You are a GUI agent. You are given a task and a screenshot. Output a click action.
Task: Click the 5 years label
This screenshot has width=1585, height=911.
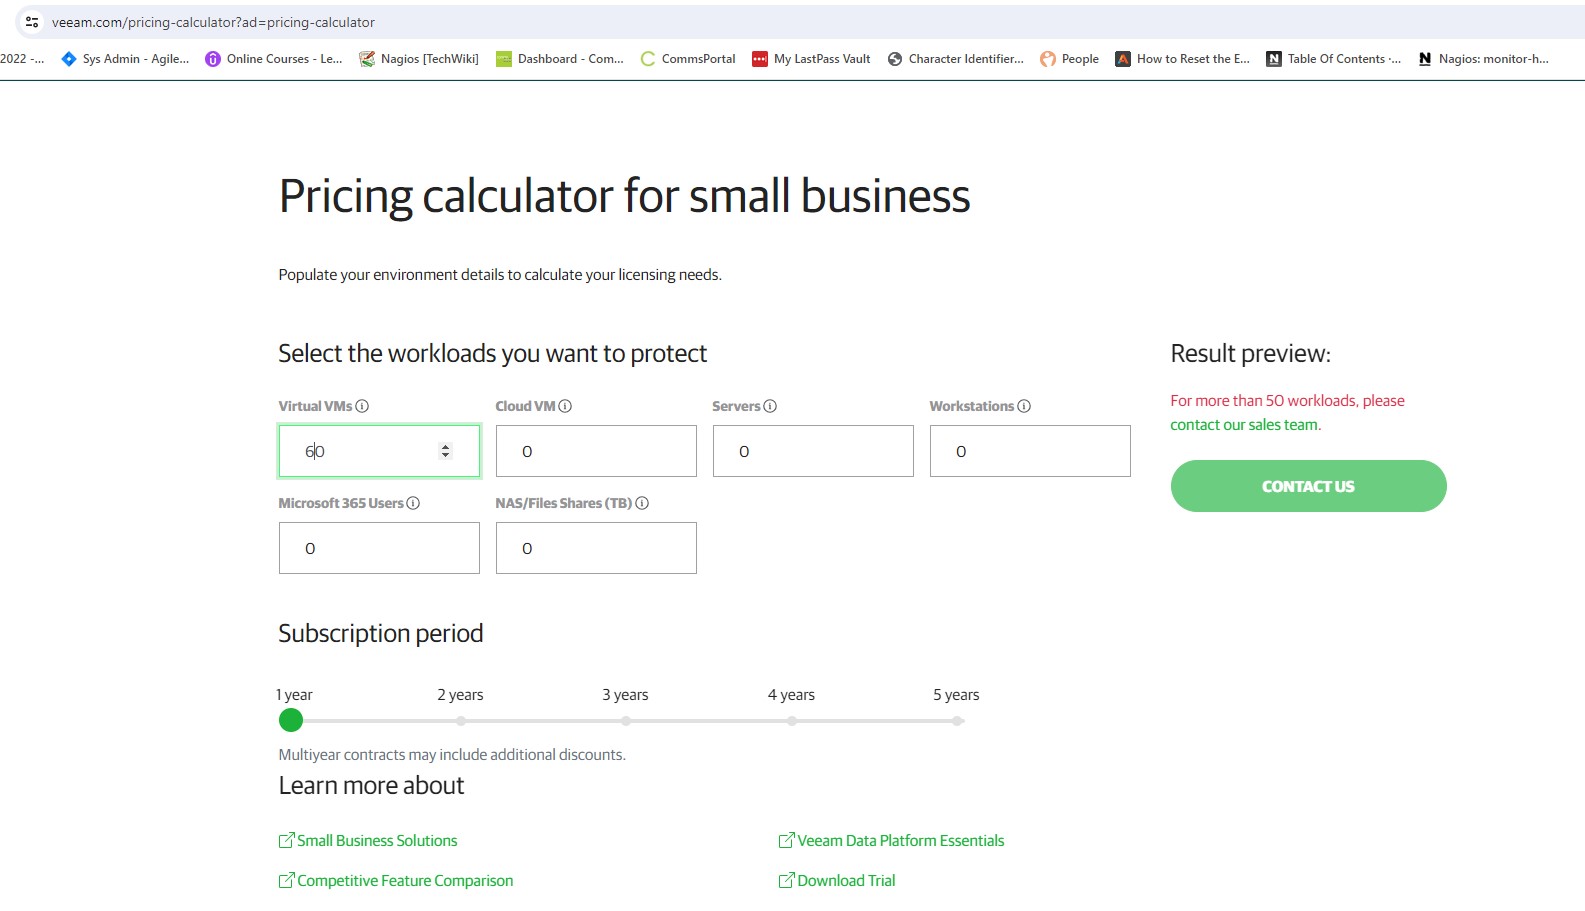click(956, 694)
